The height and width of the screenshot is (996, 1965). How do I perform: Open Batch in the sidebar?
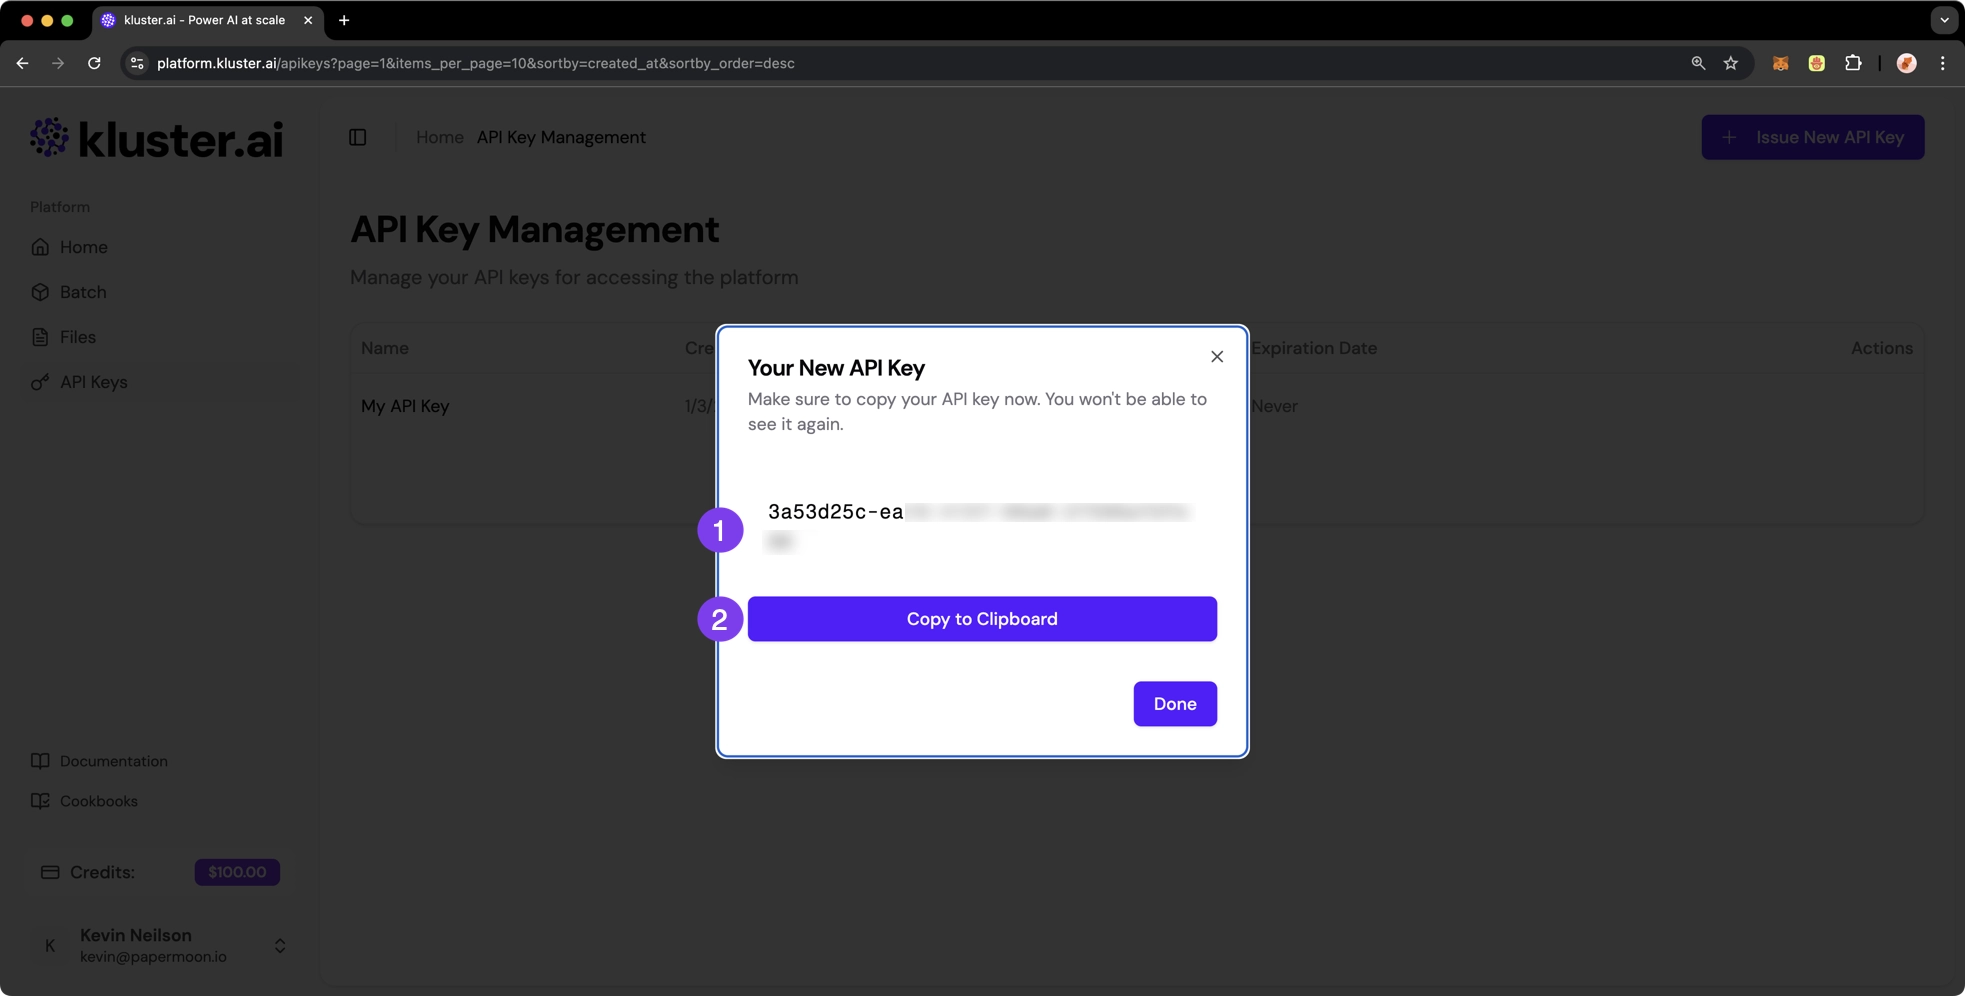(x=83, y=292)
